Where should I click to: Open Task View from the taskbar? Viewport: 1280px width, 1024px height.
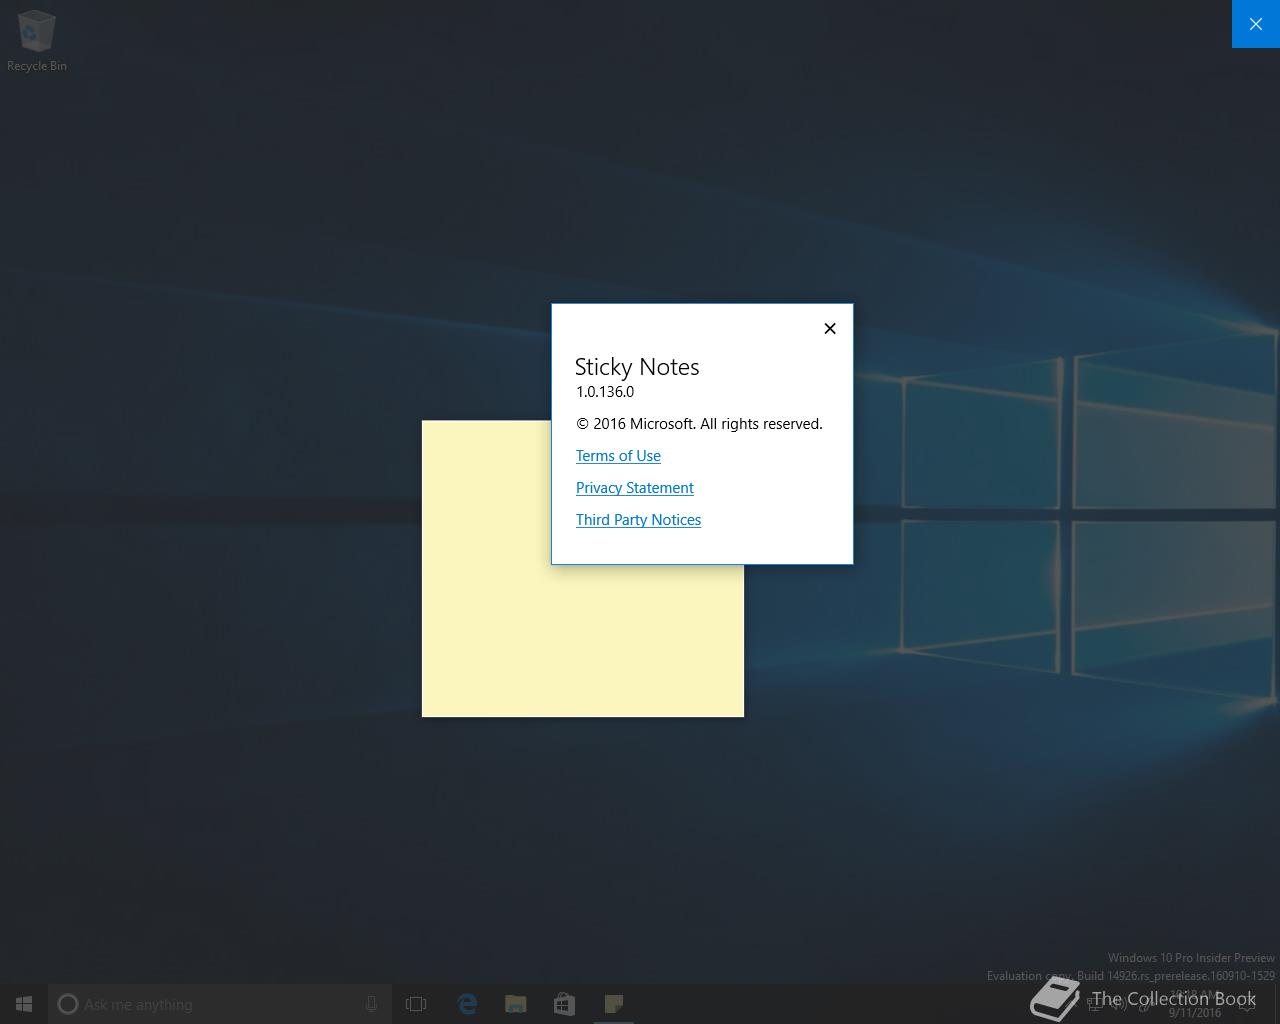[416, 1004]
